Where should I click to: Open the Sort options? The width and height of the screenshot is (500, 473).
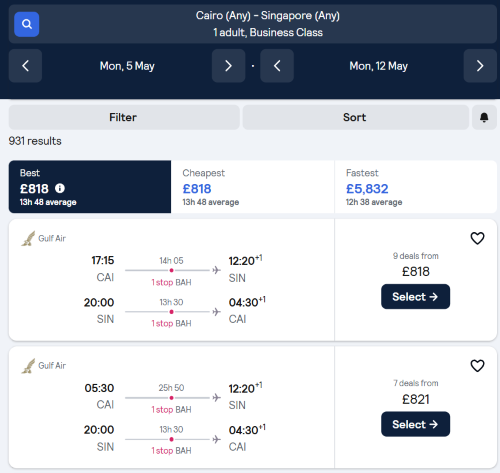(x=356, y=117)
